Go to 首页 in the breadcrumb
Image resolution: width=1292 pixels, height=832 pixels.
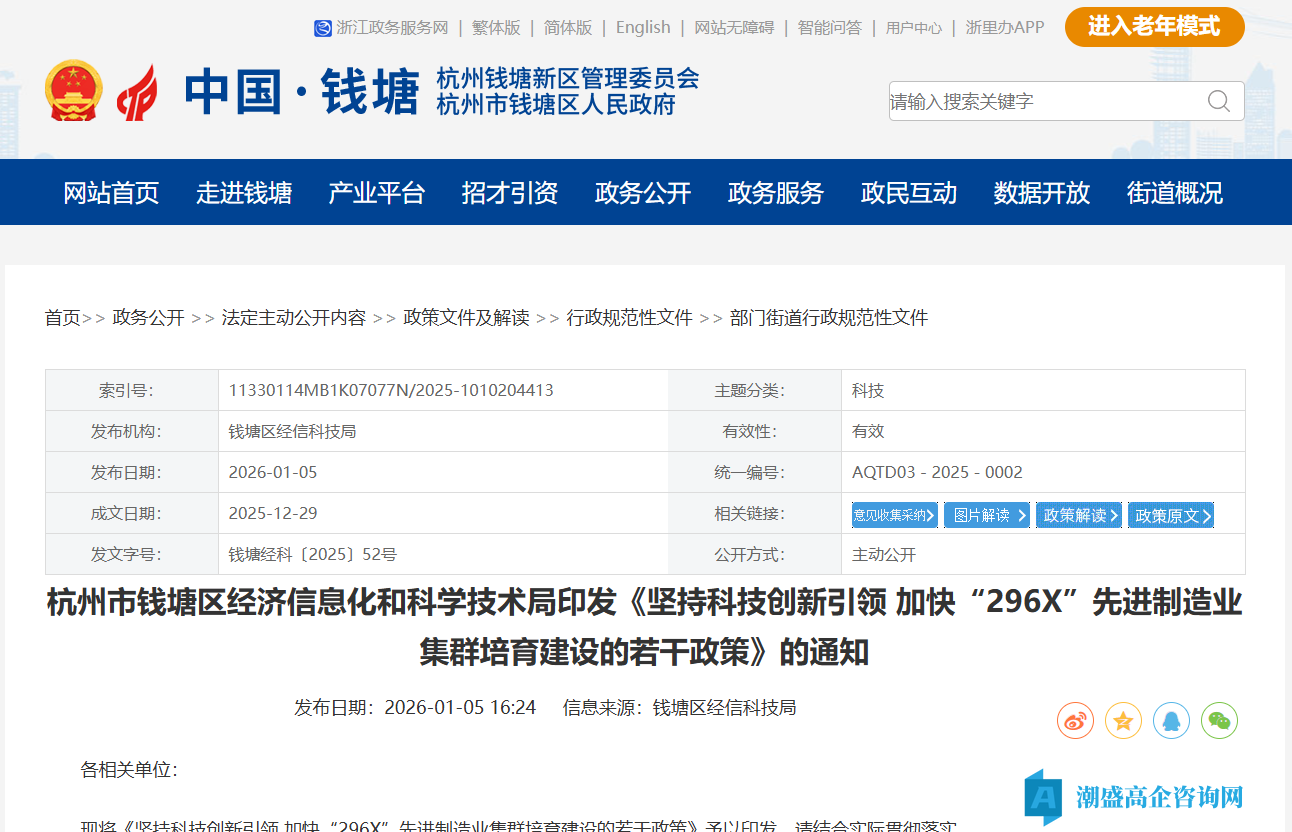coord(62,318)
